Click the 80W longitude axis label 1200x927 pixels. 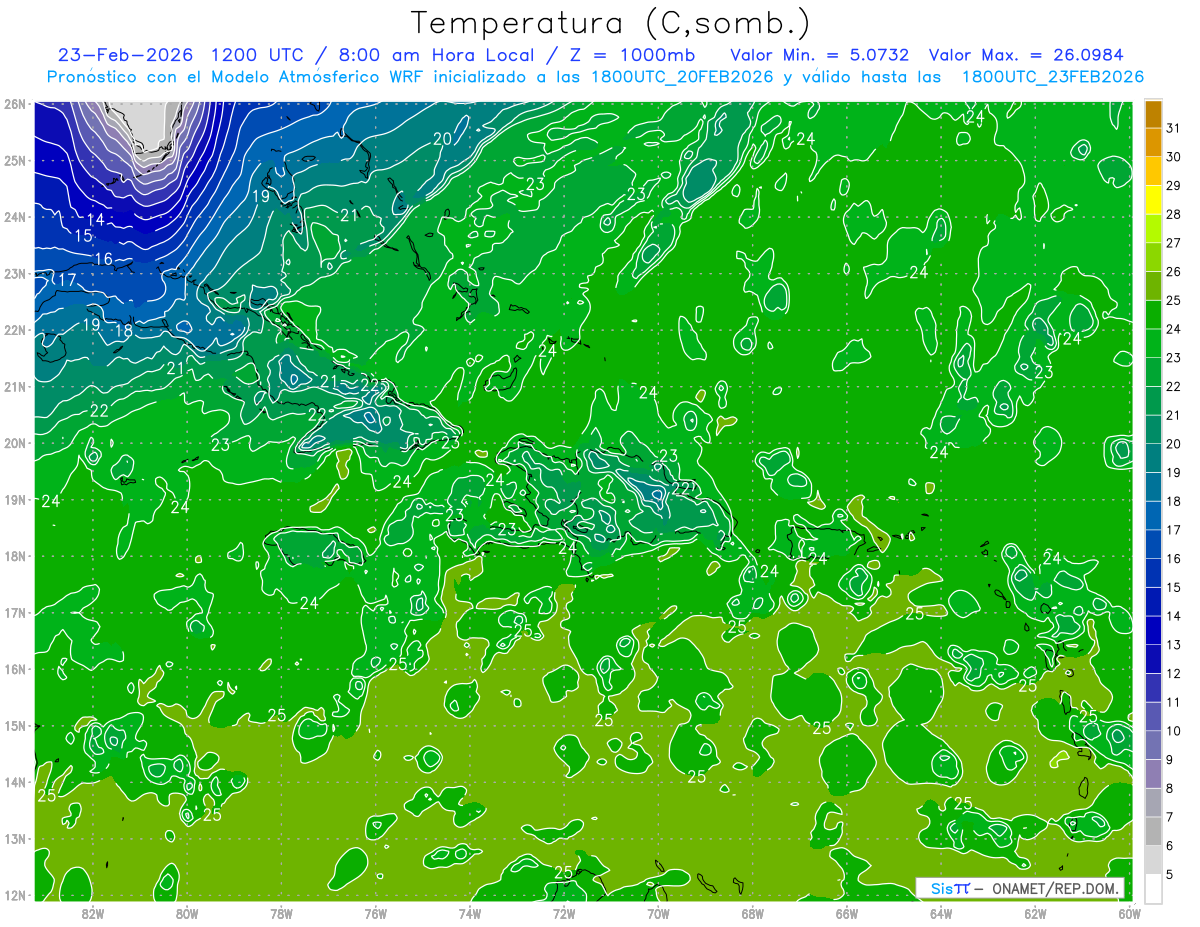click(x=187, y=914)
